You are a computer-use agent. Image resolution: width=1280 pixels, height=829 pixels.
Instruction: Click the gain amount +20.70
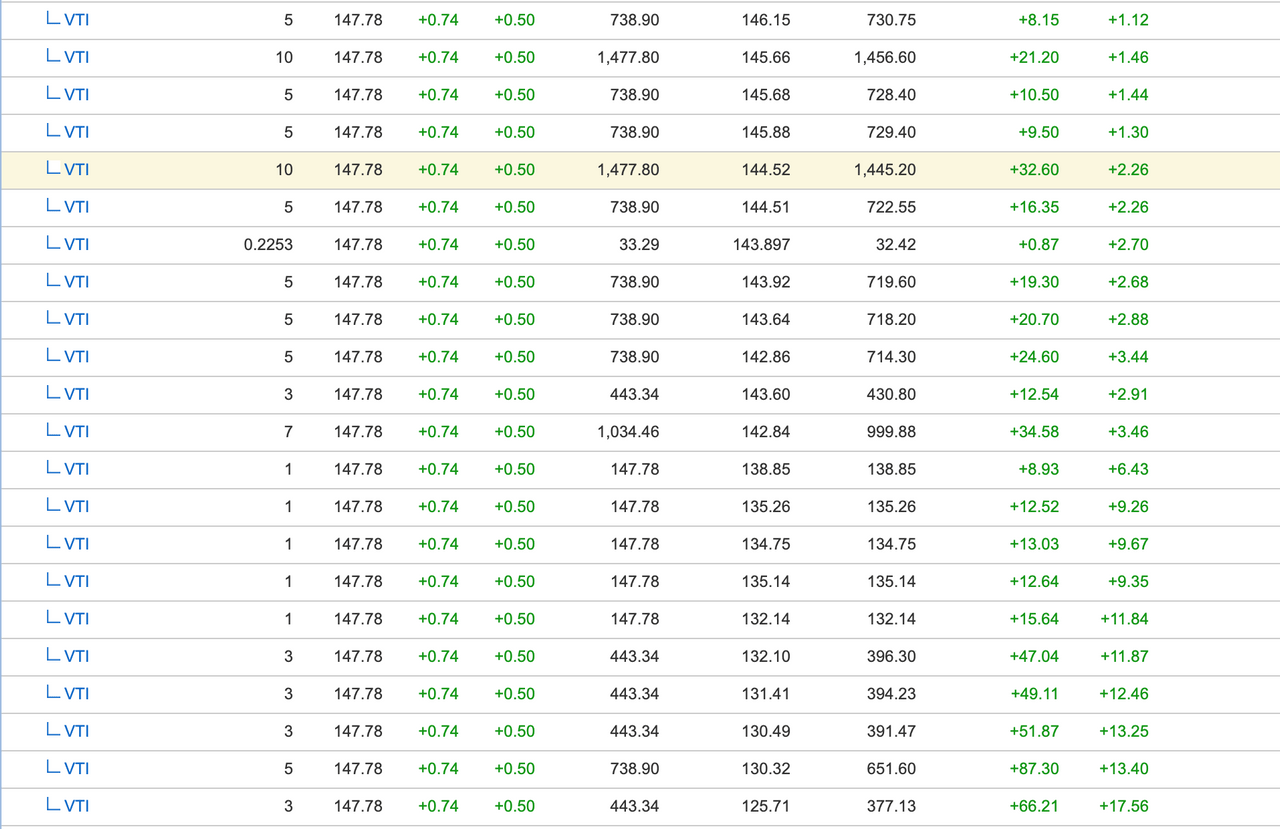(x=1034, y=319)
